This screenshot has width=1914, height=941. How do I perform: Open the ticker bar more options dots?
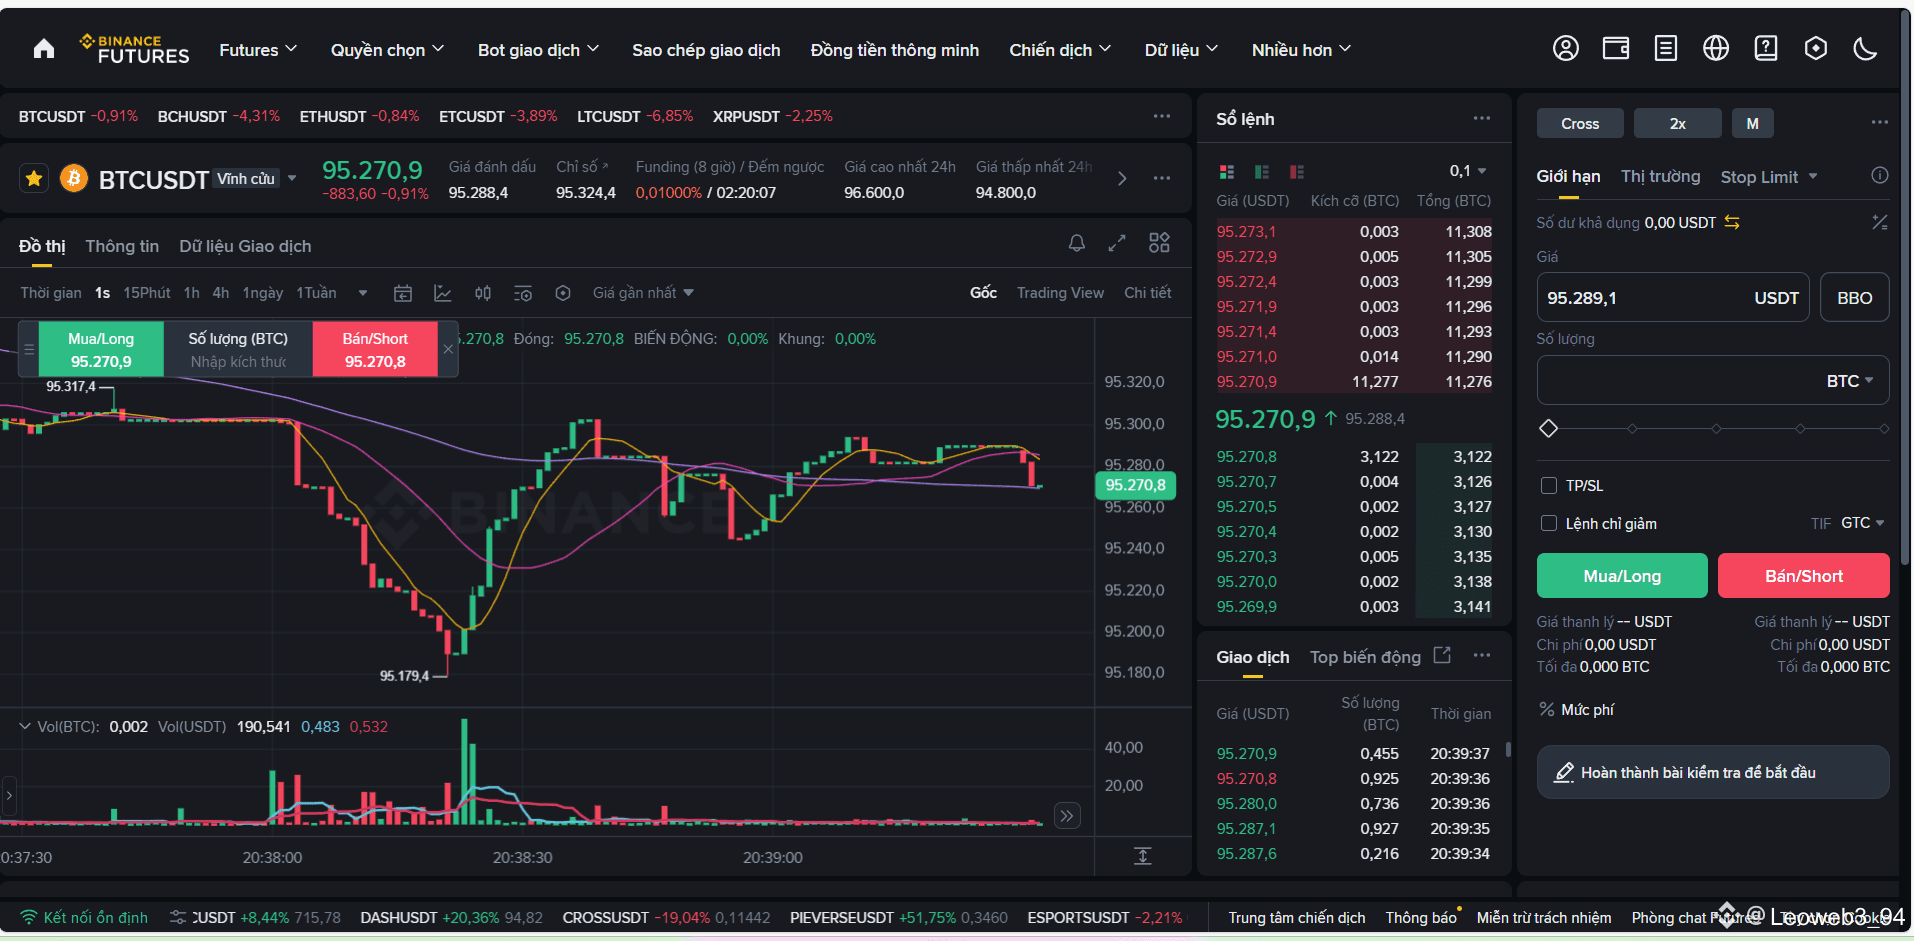(x=1161, y=116)
